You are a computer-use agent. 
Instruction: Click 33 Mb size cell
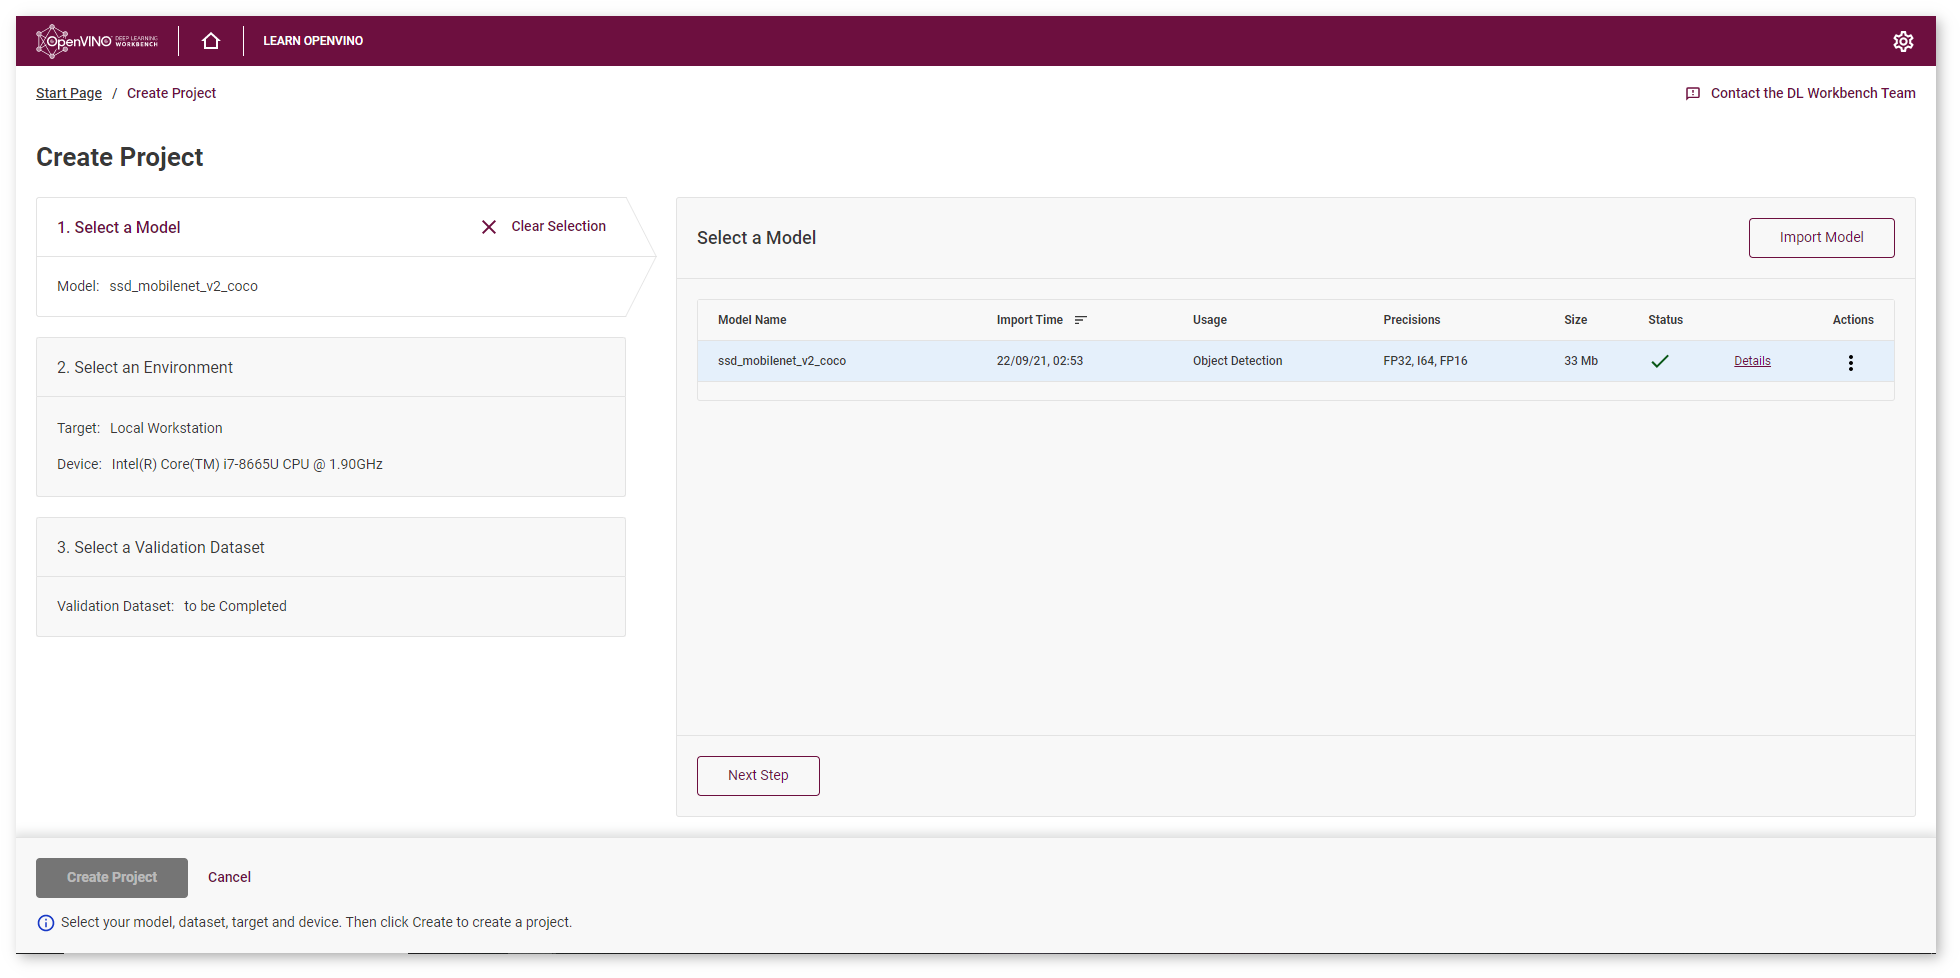(x=1580, y=361)
